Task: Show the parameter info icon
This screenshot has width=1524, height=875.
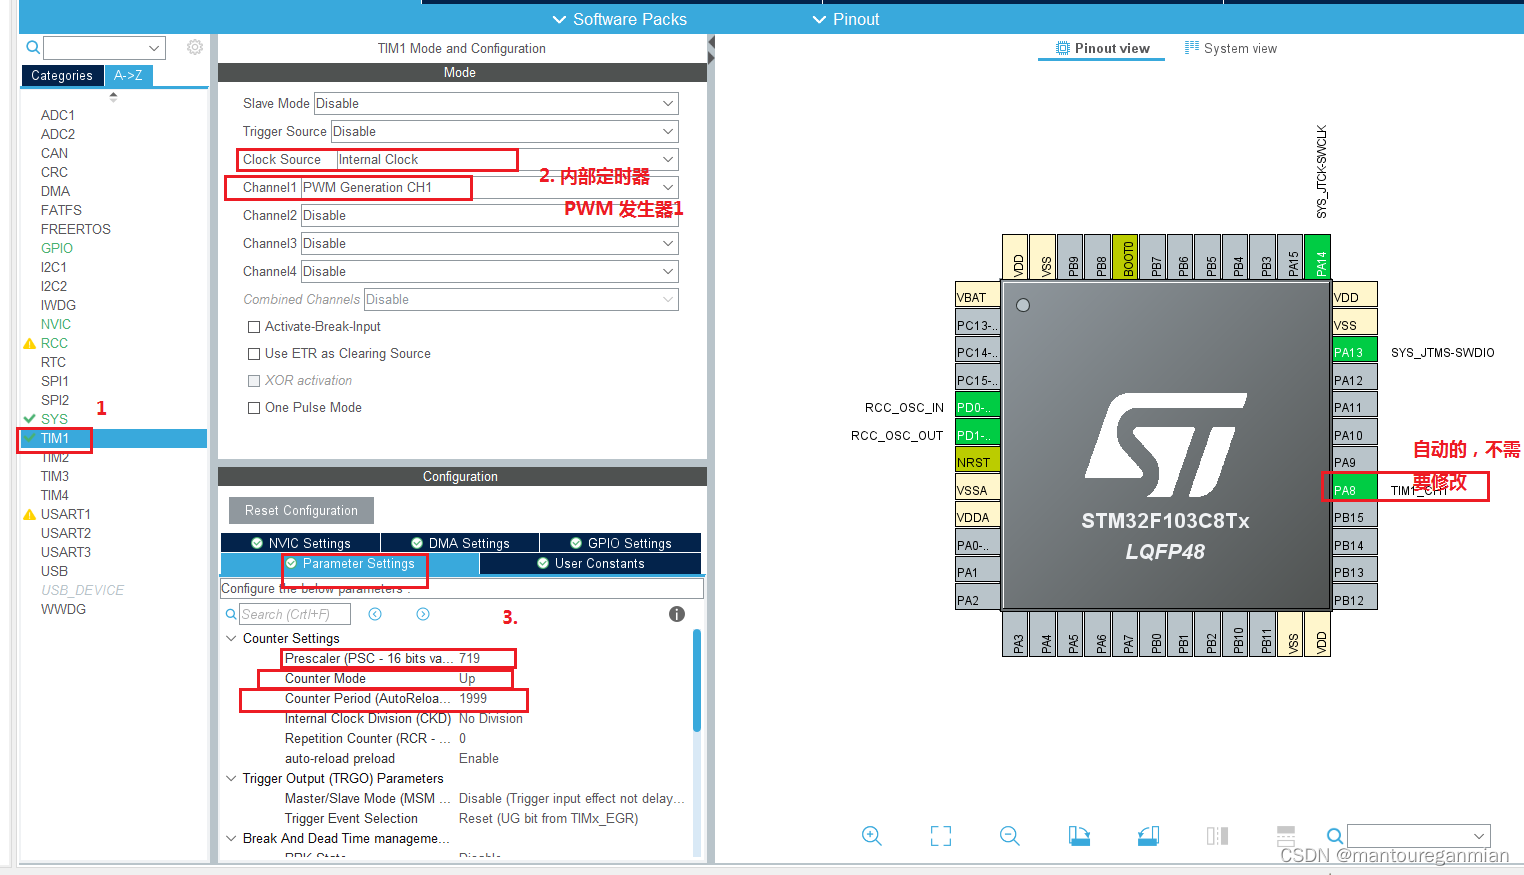Action: pos(677,614)
